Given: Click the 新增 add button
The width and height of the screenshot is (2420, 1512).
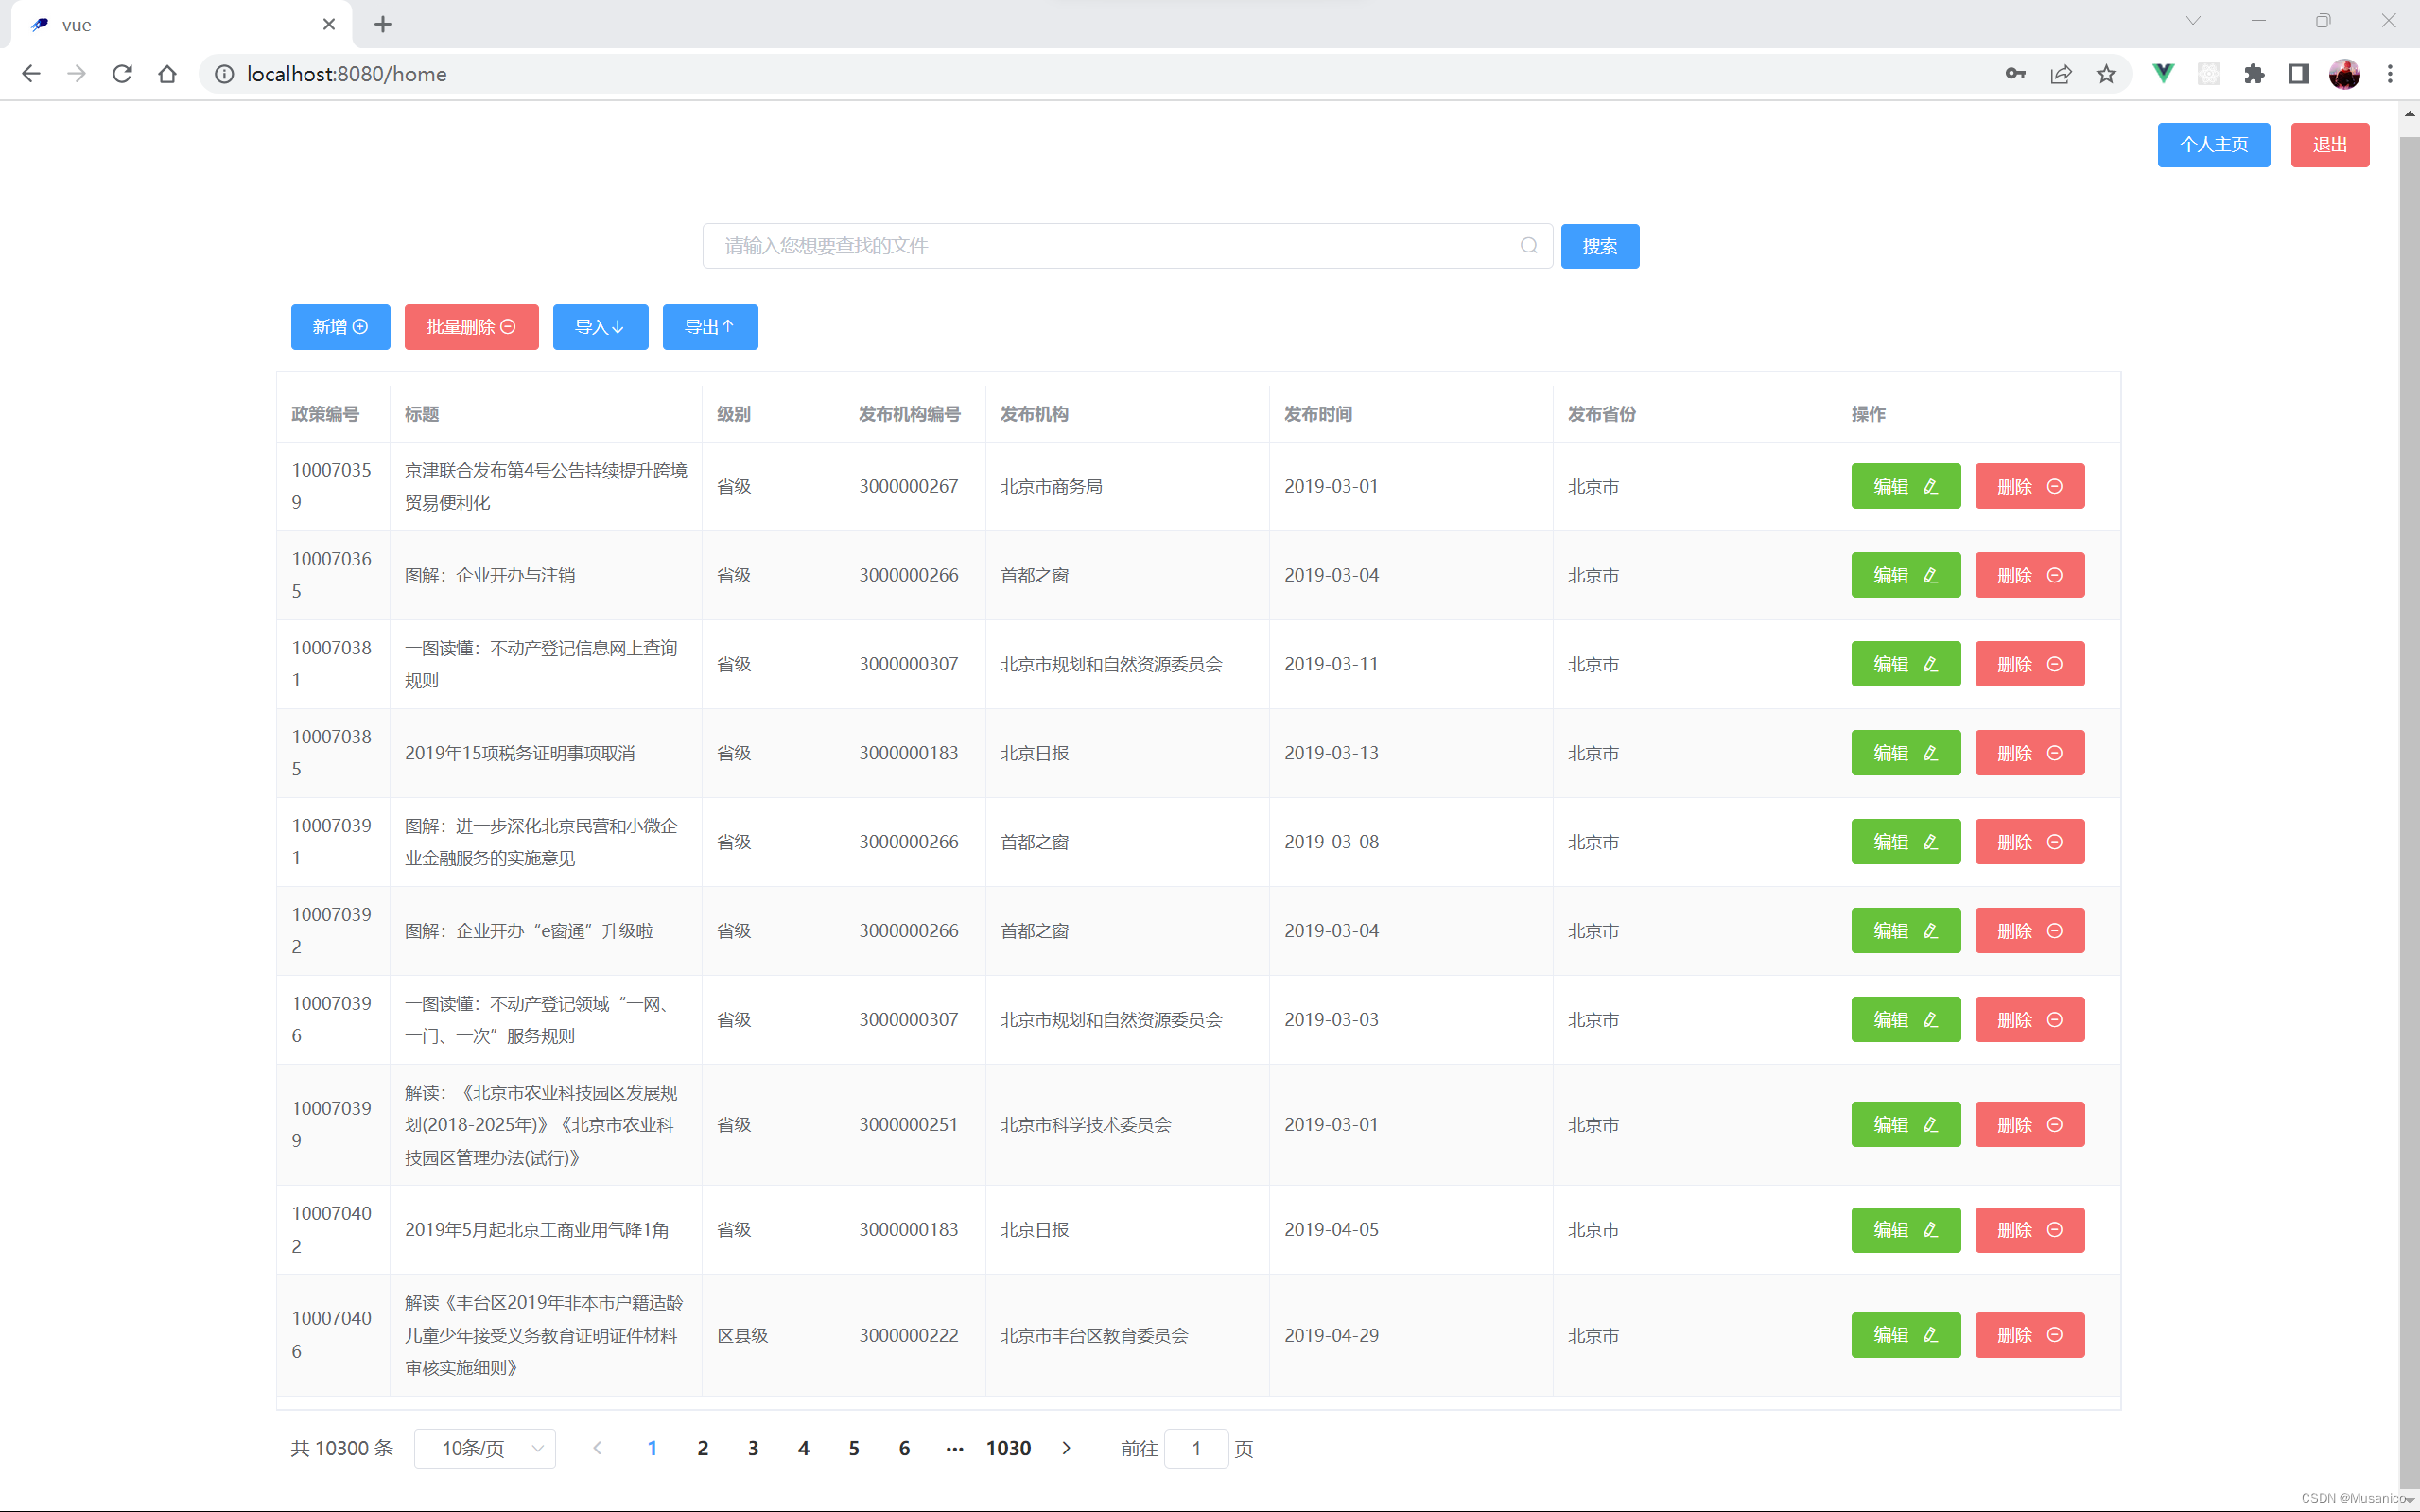Looking at the screenshot, I should (340, 327).
